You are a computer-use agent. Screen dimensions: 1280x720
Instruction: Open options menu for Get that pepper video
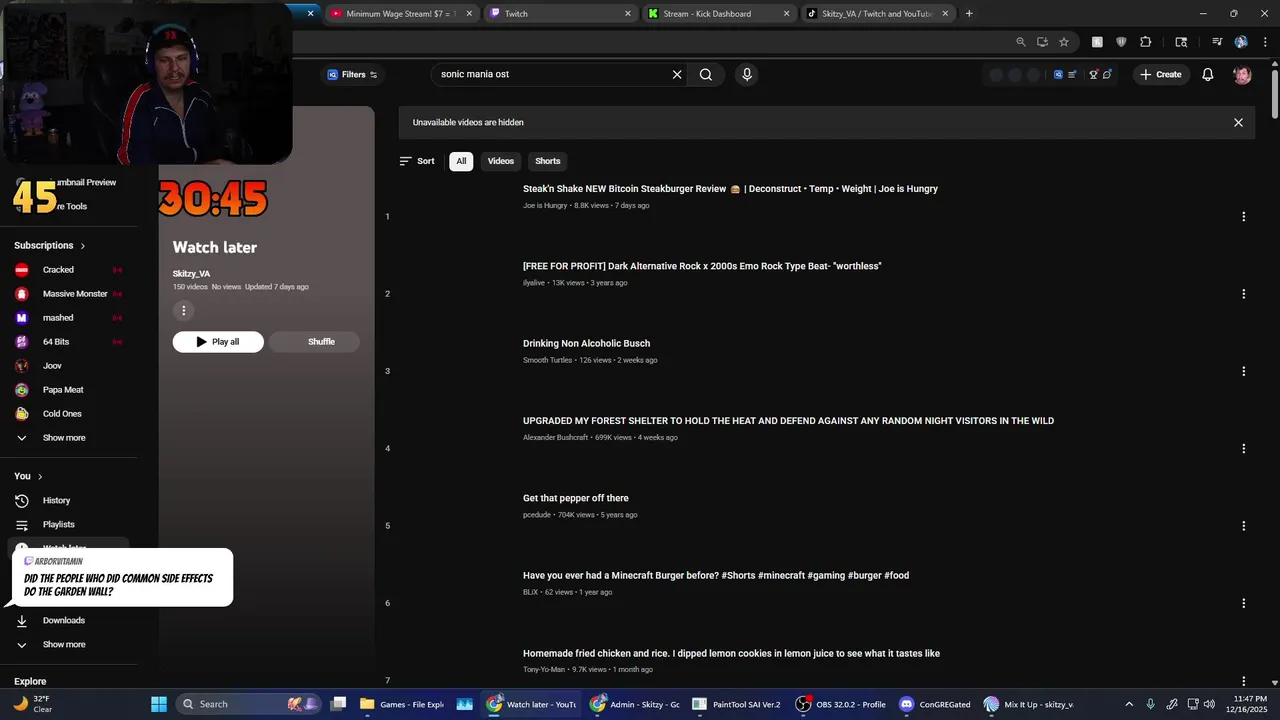point(1244,526)
